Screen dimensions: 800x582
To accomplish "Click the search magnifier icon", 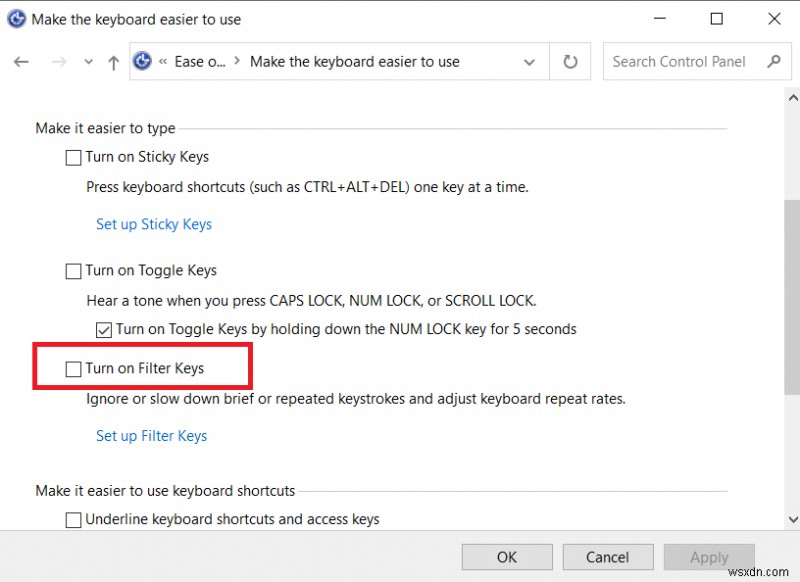I will 774,61.
